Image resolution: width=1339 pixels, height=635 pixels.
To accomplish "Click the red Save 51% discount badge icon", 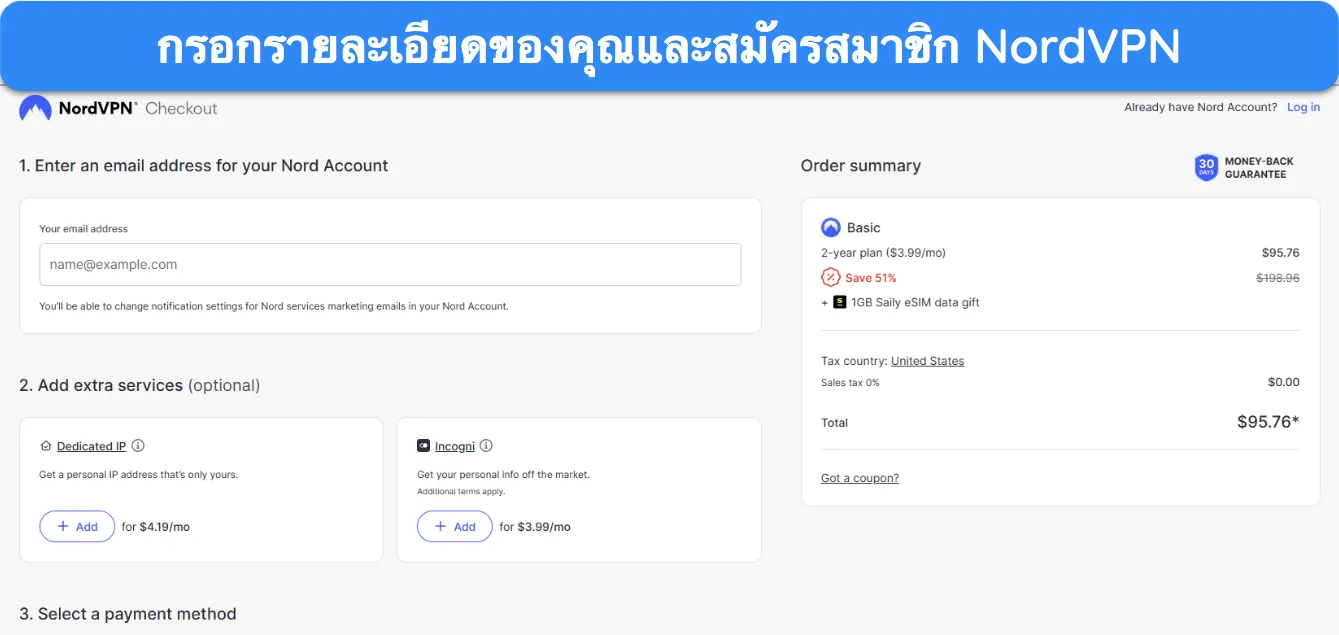I will (831, 277).
